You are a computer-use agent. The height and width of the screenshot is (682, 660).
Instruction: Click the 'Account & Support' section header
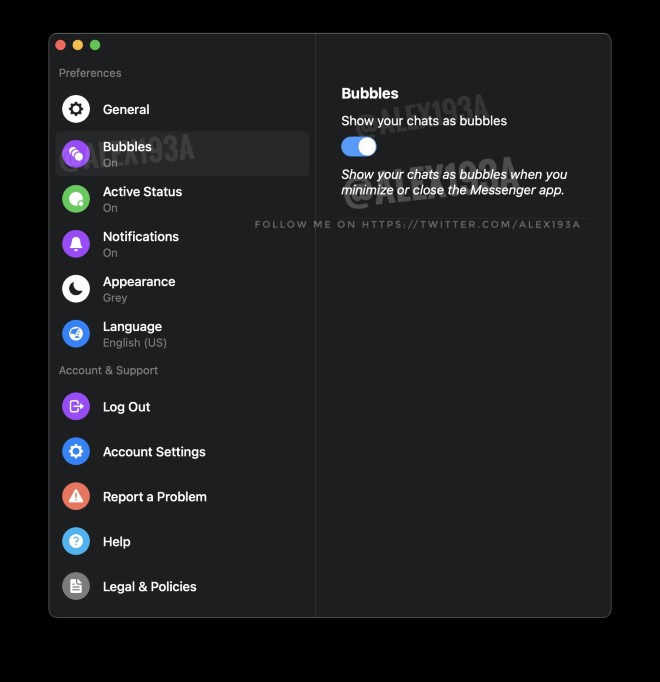click(x=108, y=370)
